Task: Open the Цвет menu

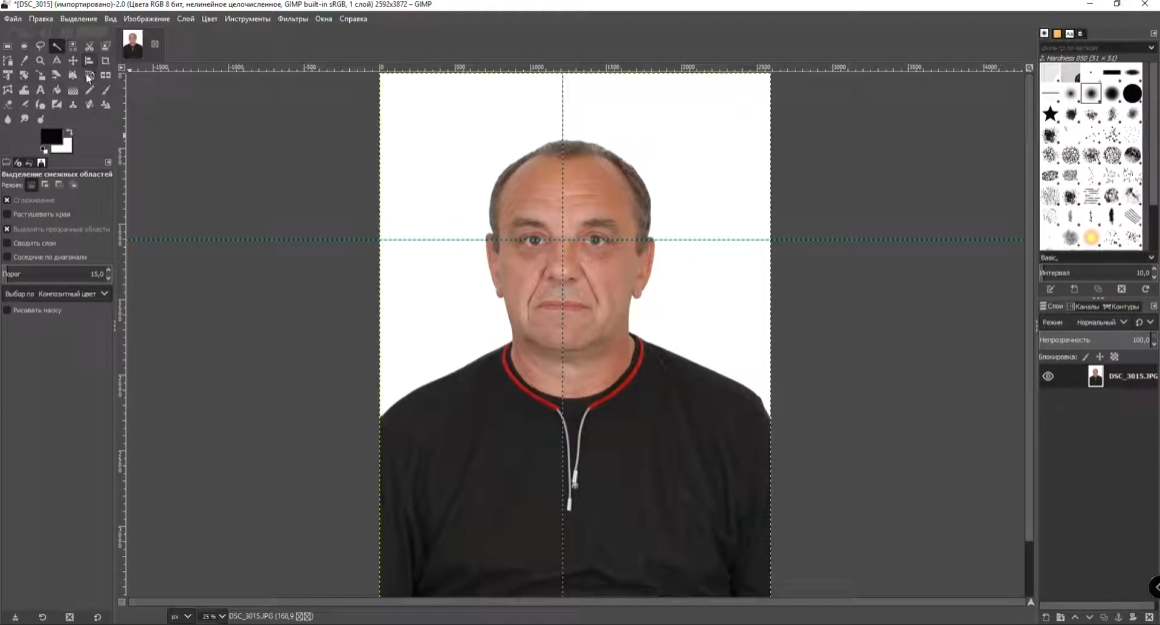Action: coord(209,19)
